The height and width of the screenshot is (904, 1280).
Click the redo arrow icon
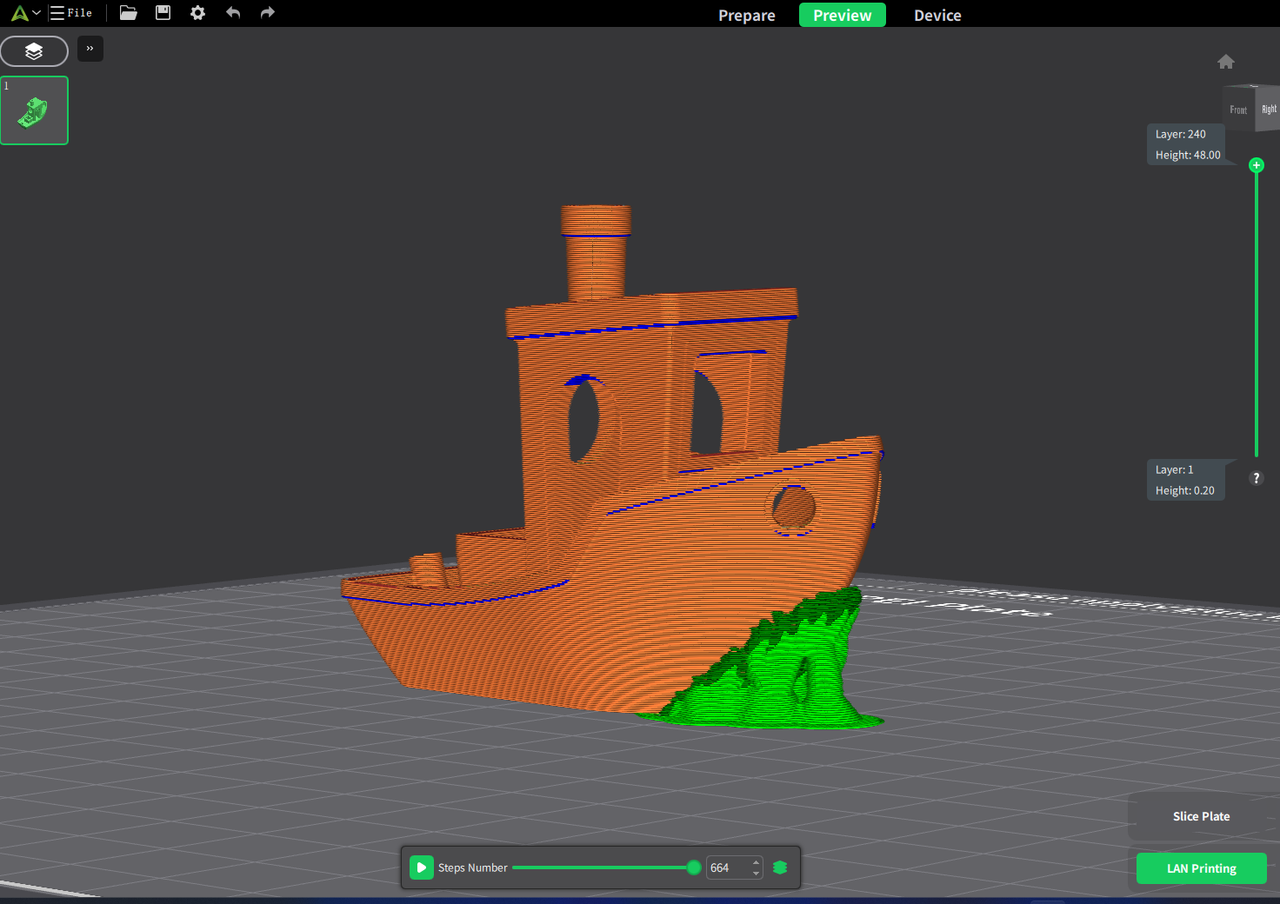point(267,13)
